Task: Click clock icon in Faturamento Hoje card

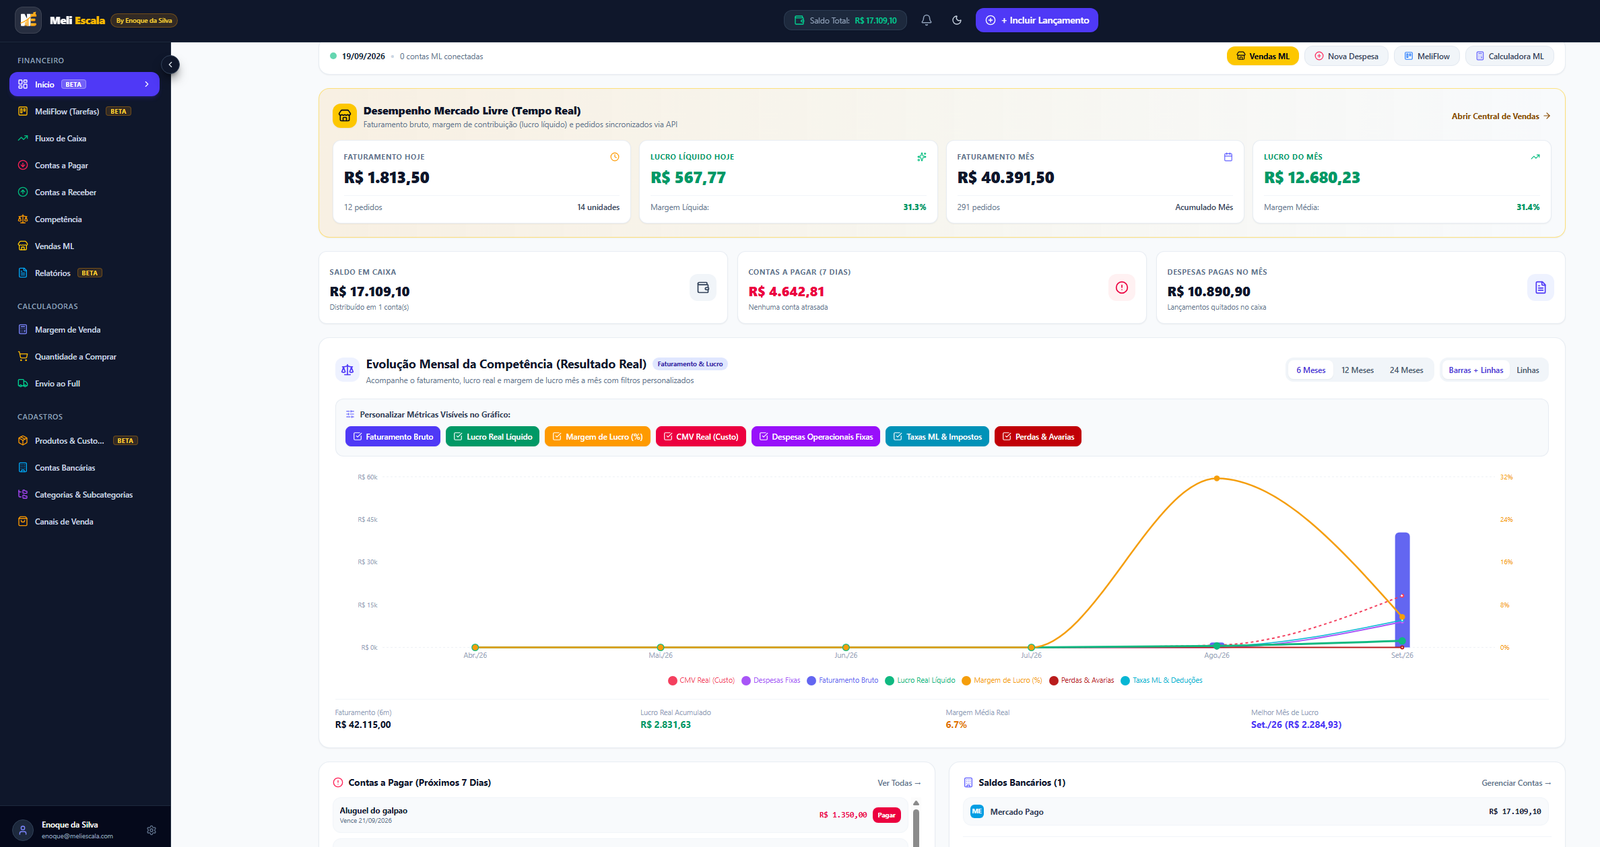Action: [614, 157]
